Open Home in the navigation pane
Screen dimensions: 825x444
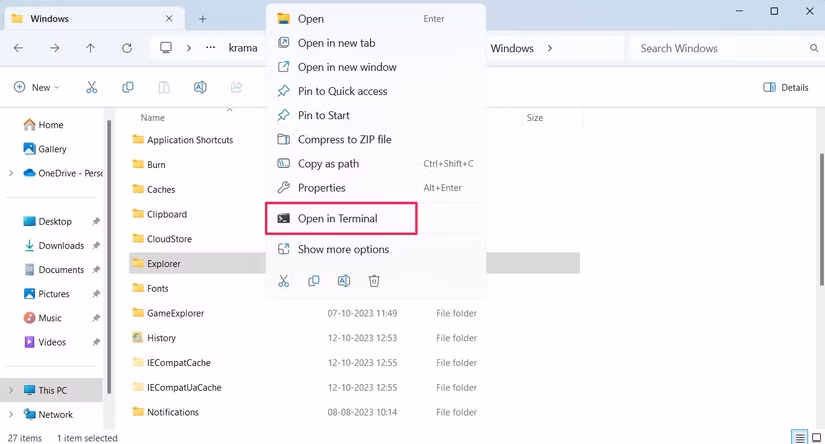coord(43,125)
